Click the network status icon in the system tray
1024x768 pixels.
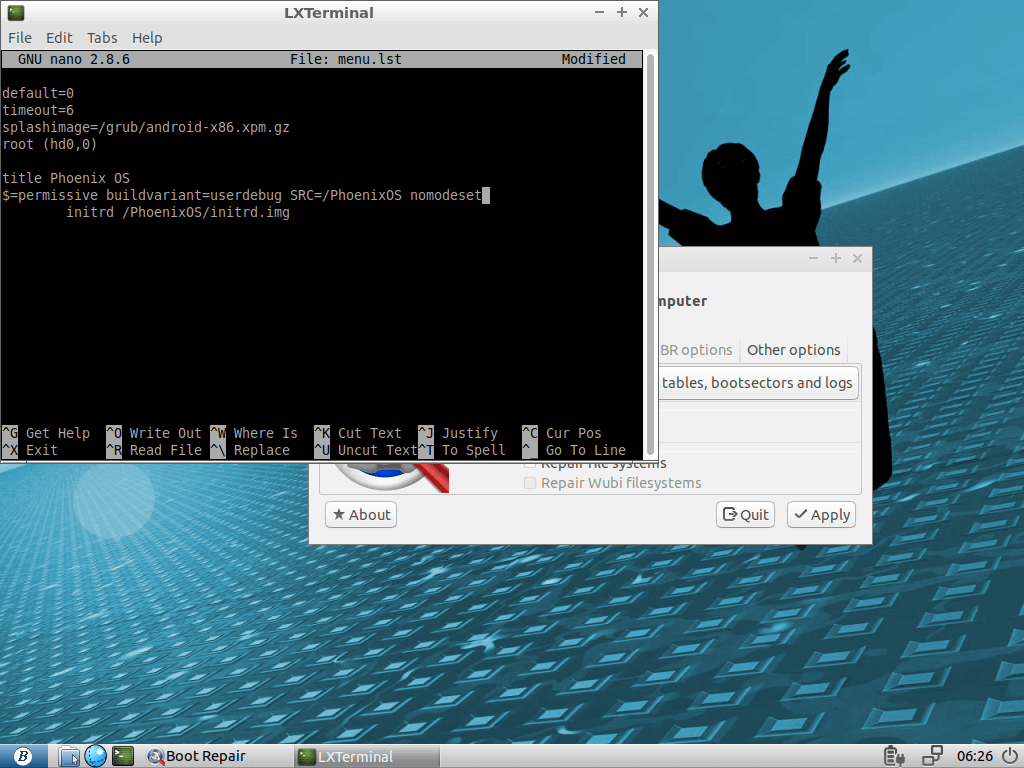(893, 756)
